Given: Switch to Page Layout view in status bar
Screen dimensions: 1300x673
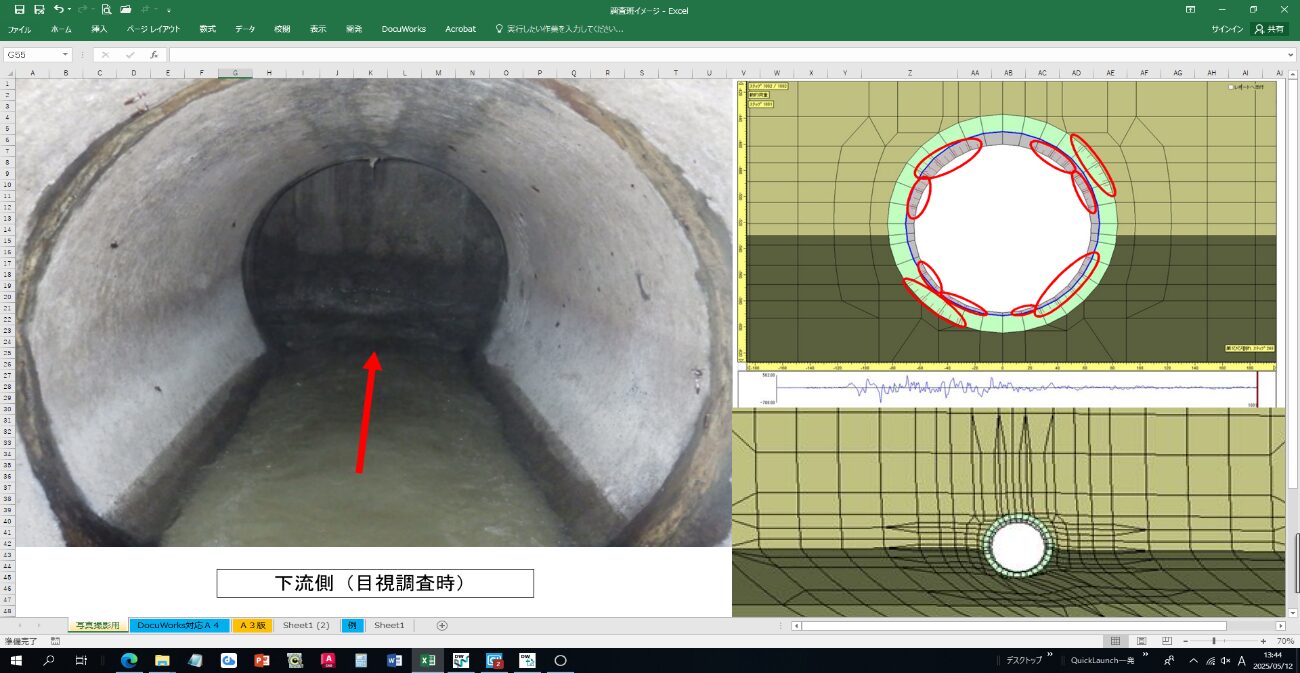Looking at the screenshot, I should 1140,641.
